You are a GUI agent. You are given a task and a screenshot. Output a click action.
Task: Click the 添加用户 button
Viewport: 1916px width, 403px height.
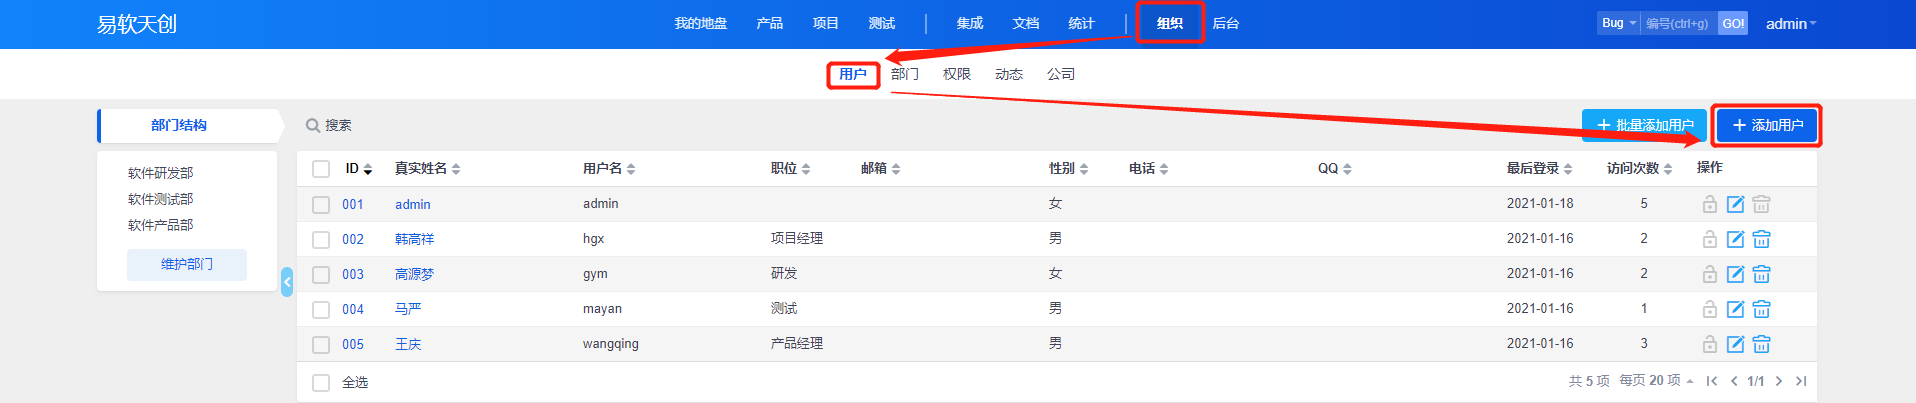pos(1767,125)
